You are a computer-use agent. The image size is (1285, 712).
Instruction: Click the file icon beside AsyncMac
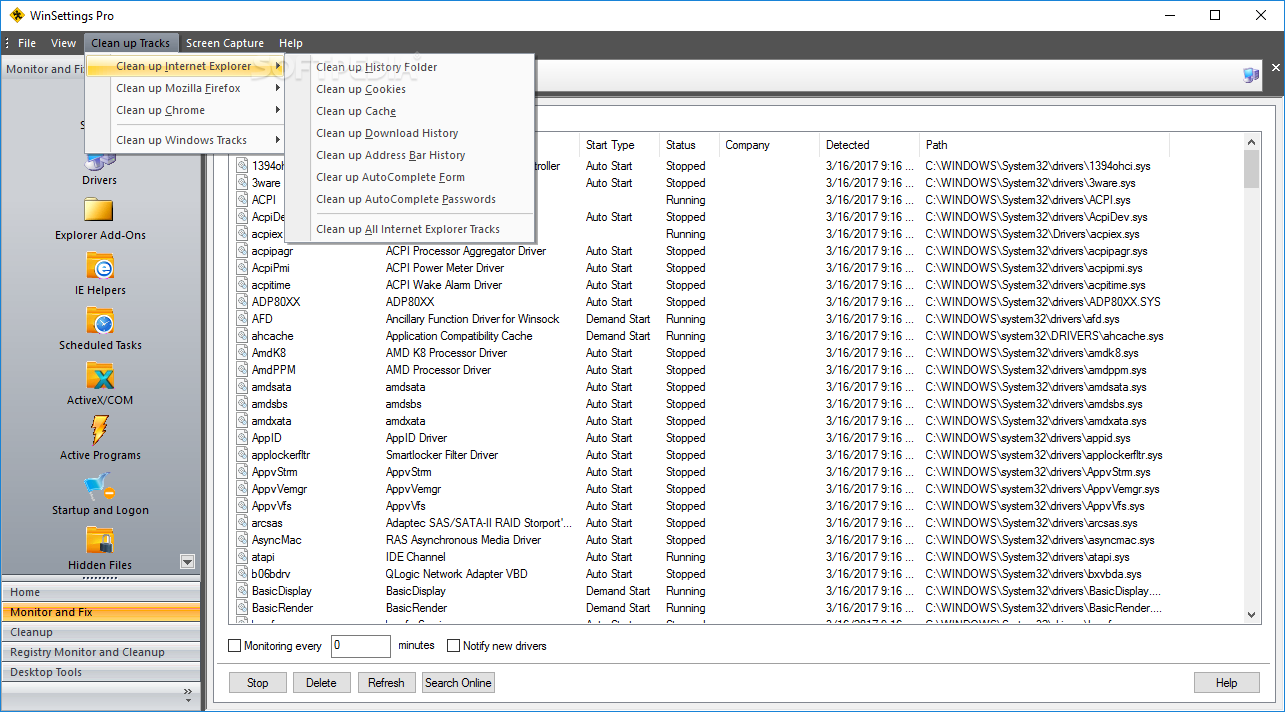(242, 540)
